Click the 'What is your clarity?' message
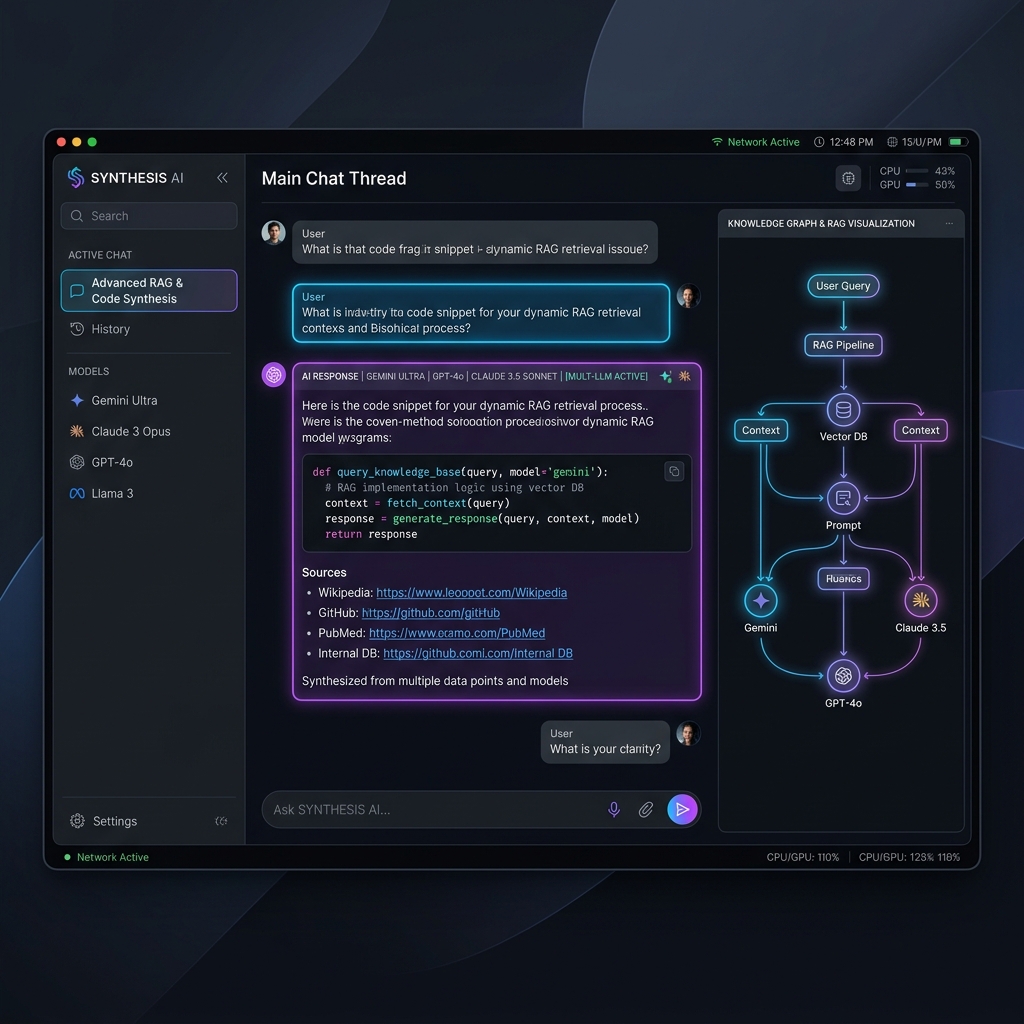The image size is (1024, 1024). 605,742
